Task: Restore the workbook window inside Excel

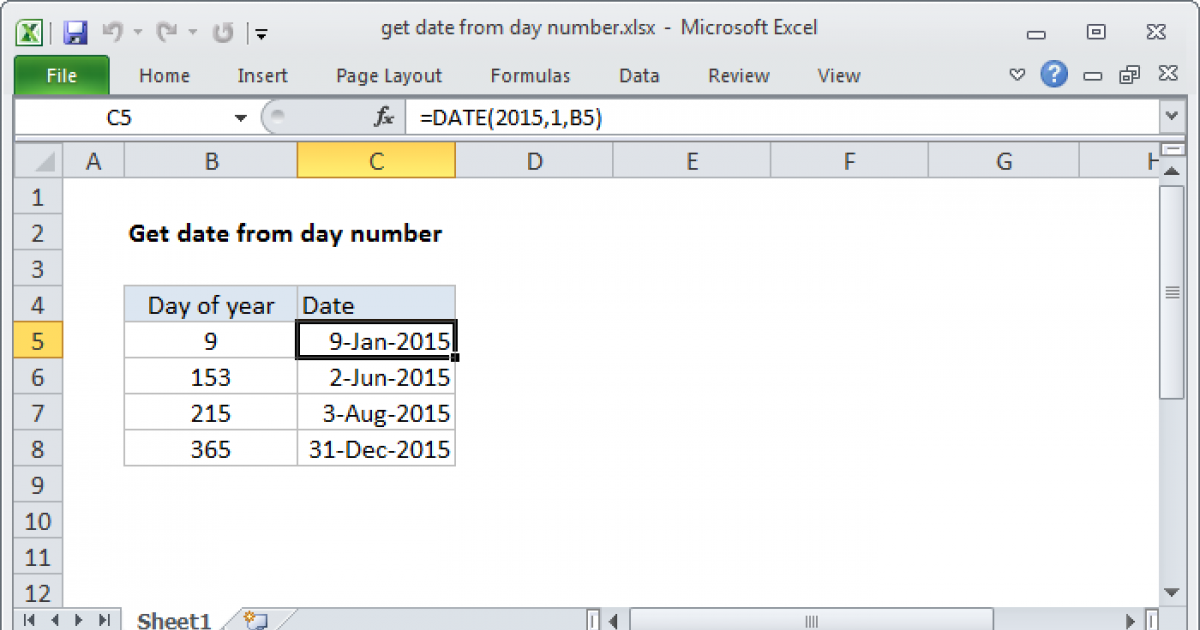Action: (1129, 75)
